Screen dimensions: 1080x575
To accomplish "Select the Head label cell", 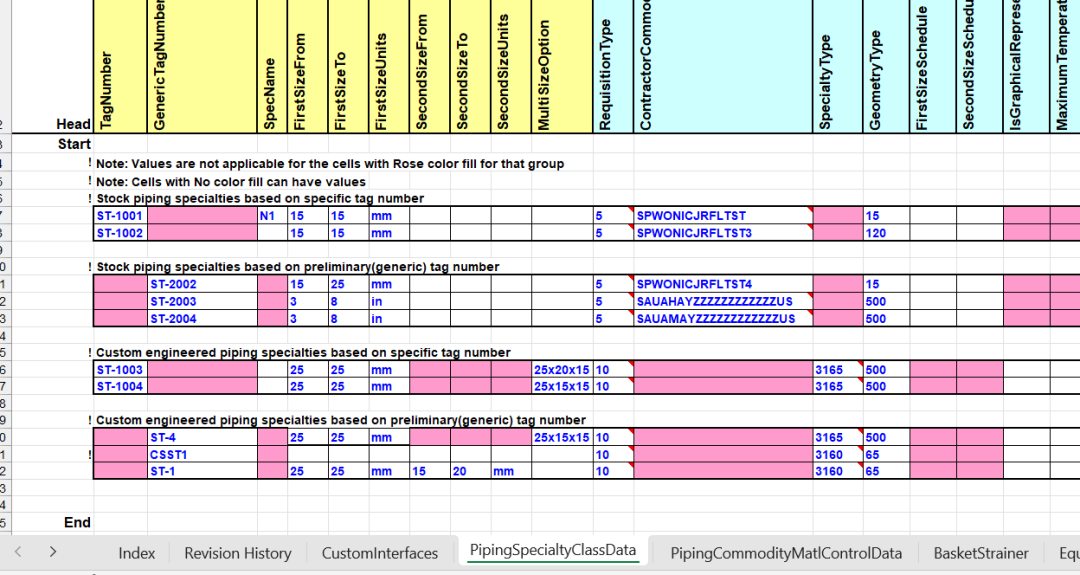I will 73,124.
